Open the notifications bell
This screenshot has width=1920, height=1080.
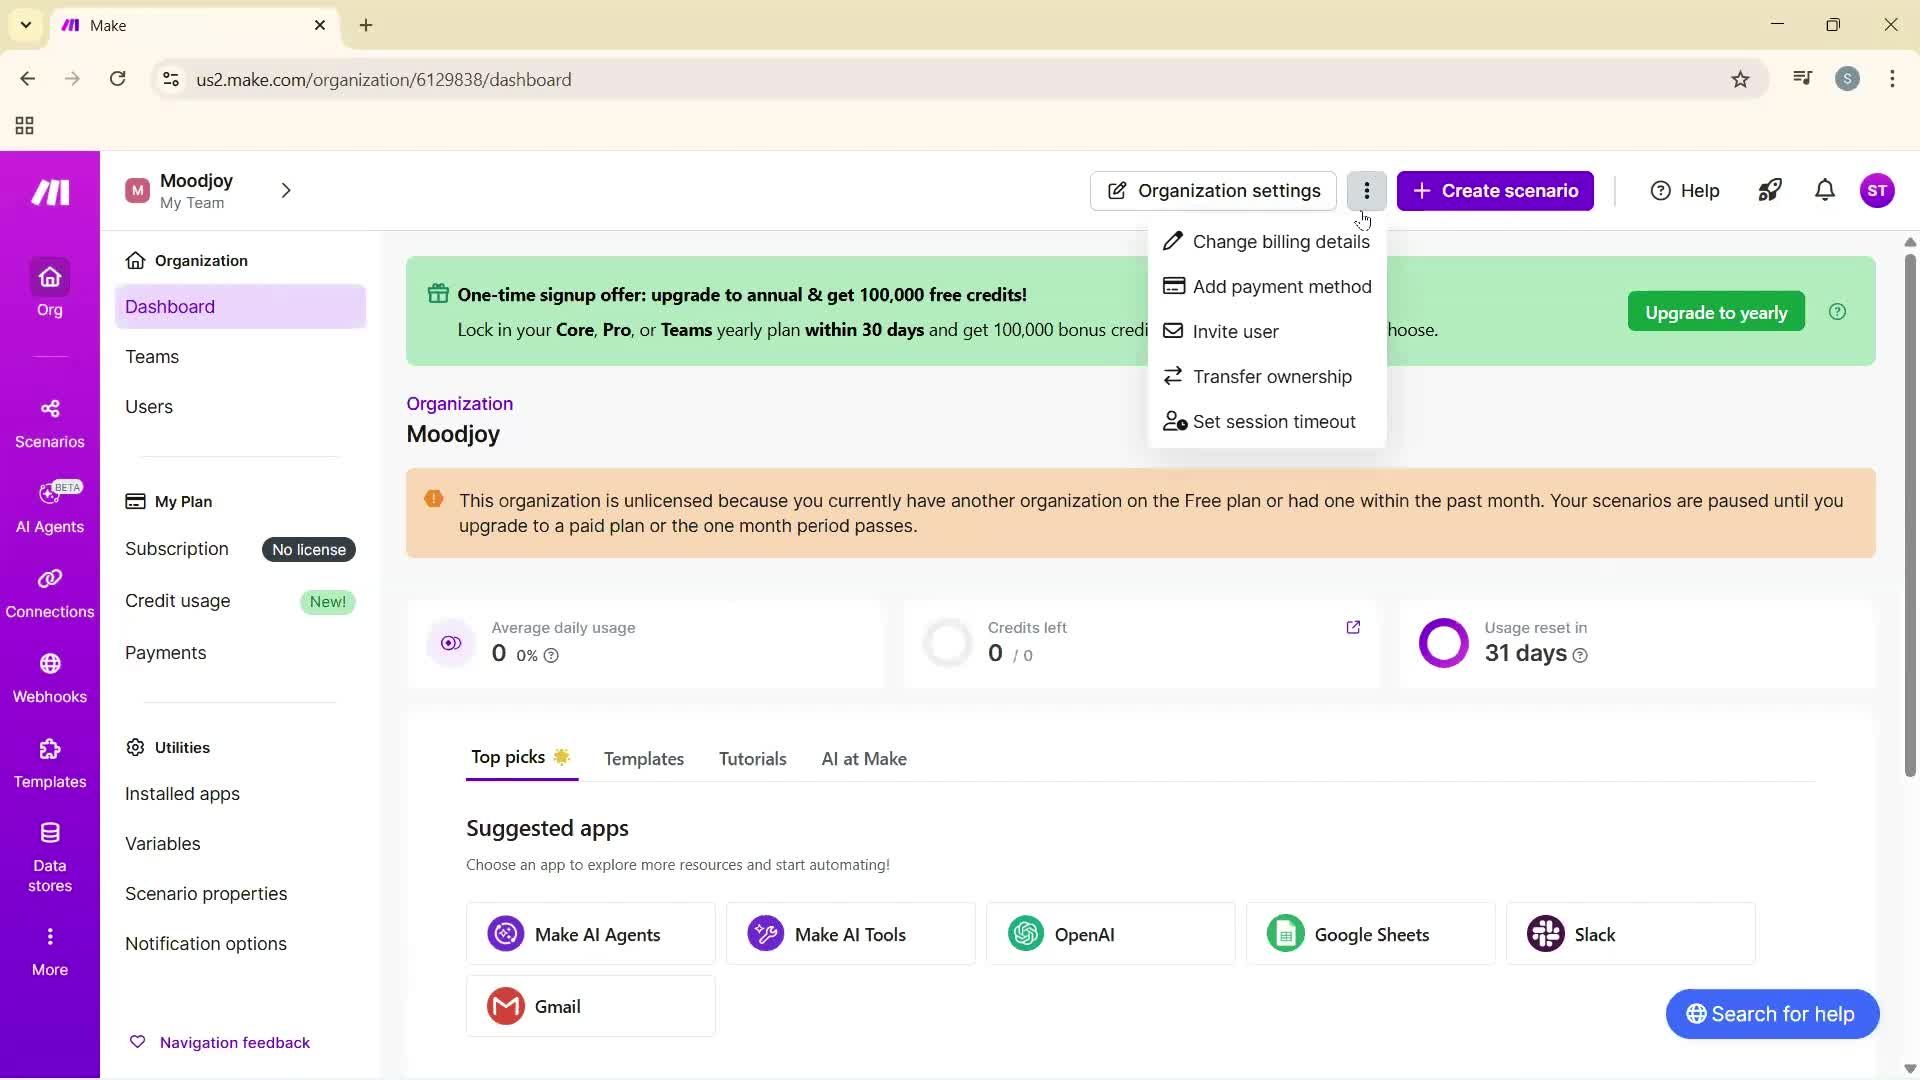coord(1824,190)
